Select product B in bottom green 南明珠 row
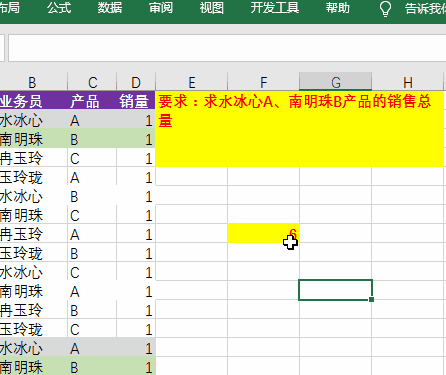Screen dimensions: 446x375 [92, 367]
